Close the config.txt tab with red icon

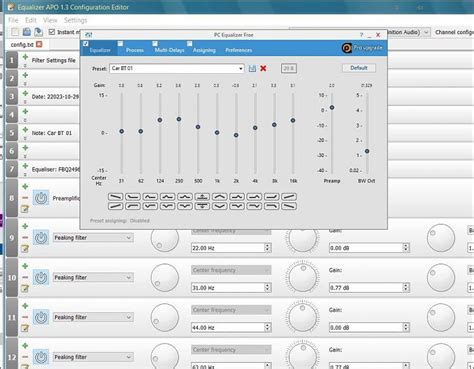coord(39,44)
